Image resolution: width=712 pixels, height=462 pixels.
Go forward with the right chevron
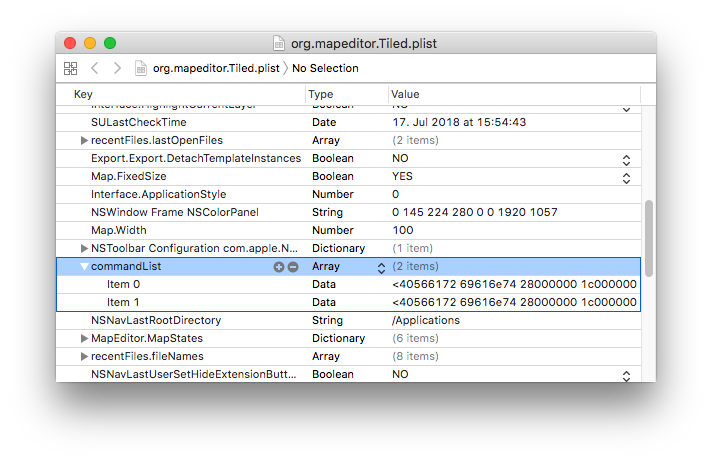click(x=117, y=68)
